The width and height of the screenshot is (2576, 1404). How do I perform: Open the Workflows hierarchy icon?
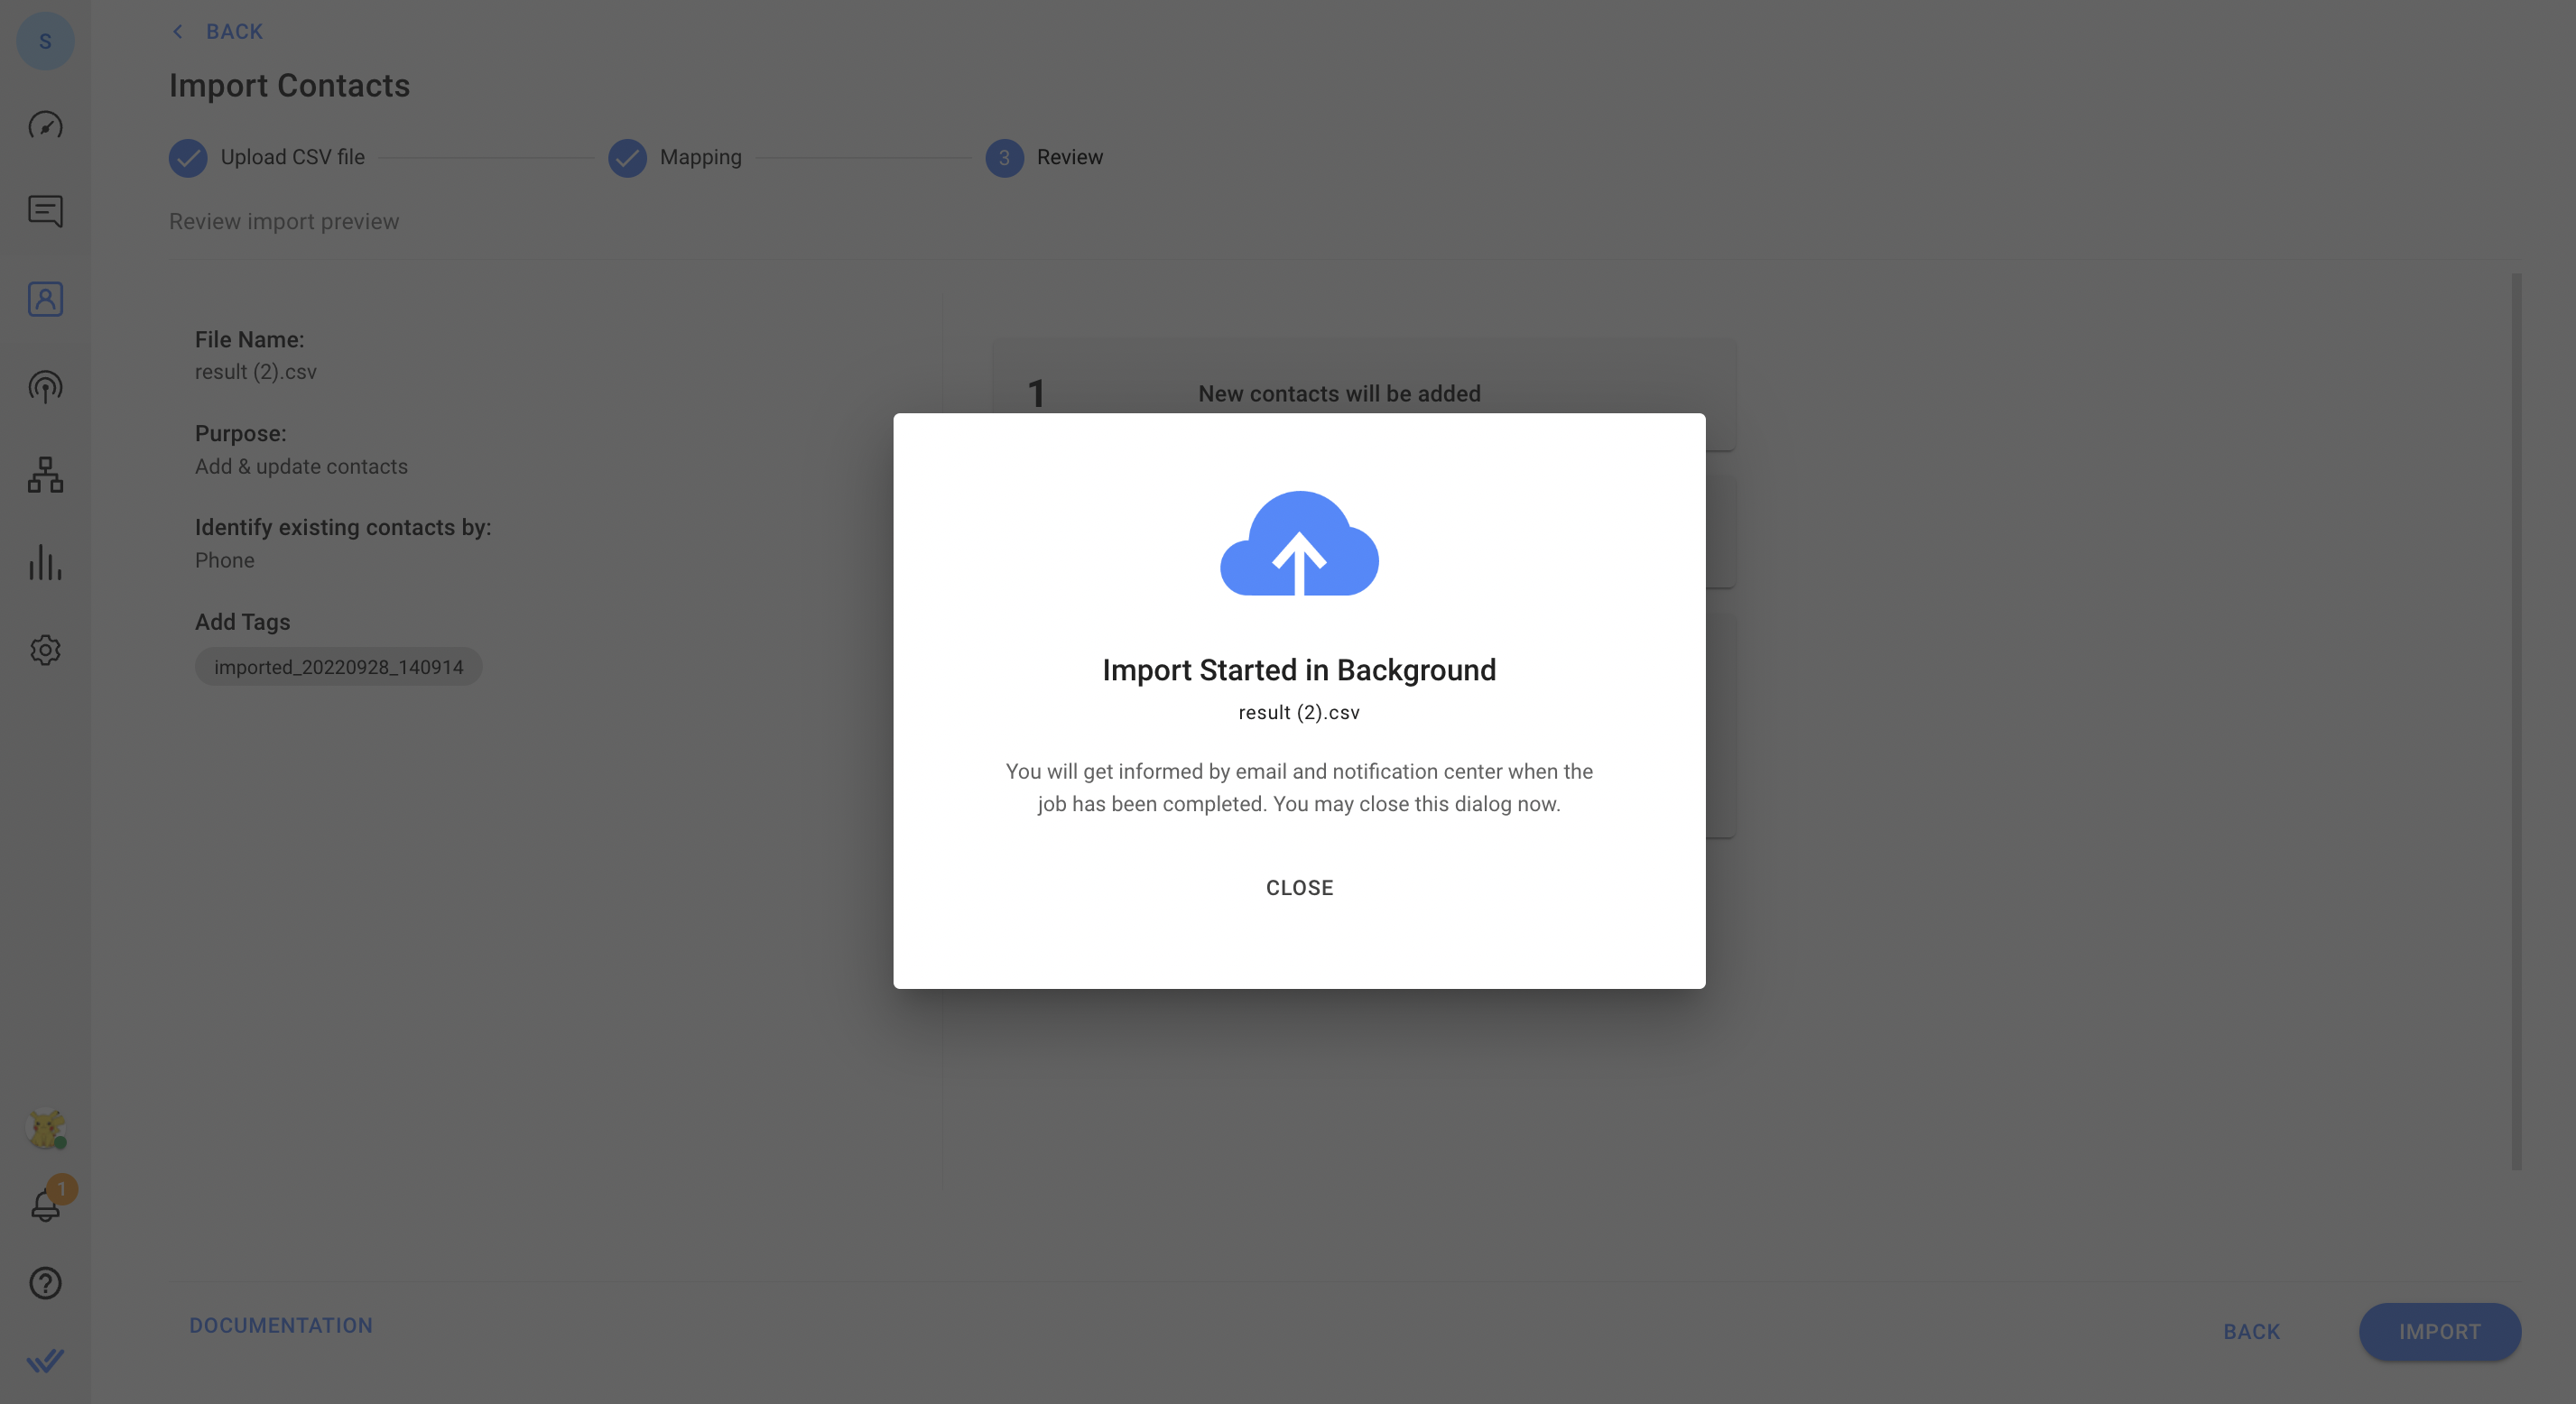coord(45,475)
